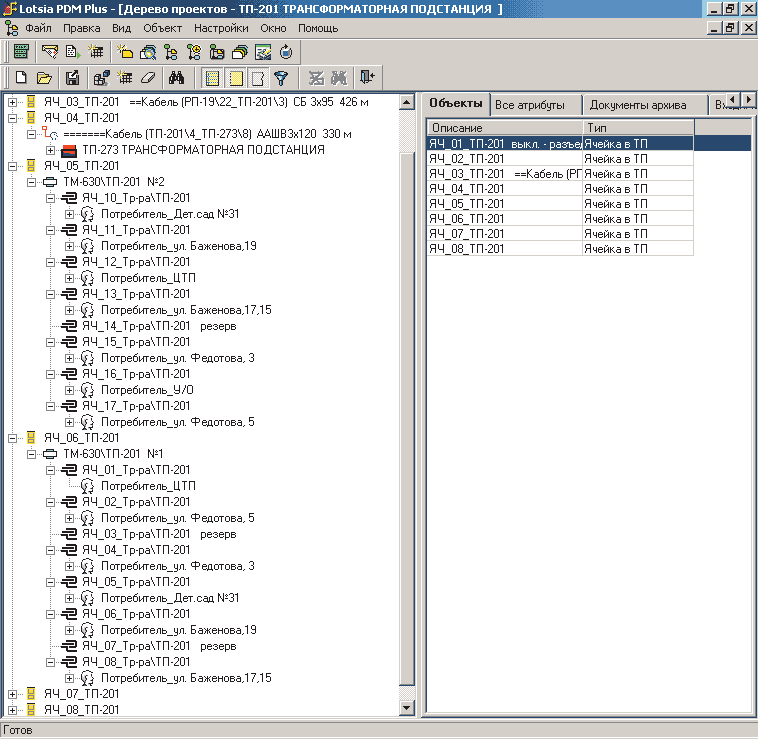Toggle the list view mode button

click(x=212, y=78)
